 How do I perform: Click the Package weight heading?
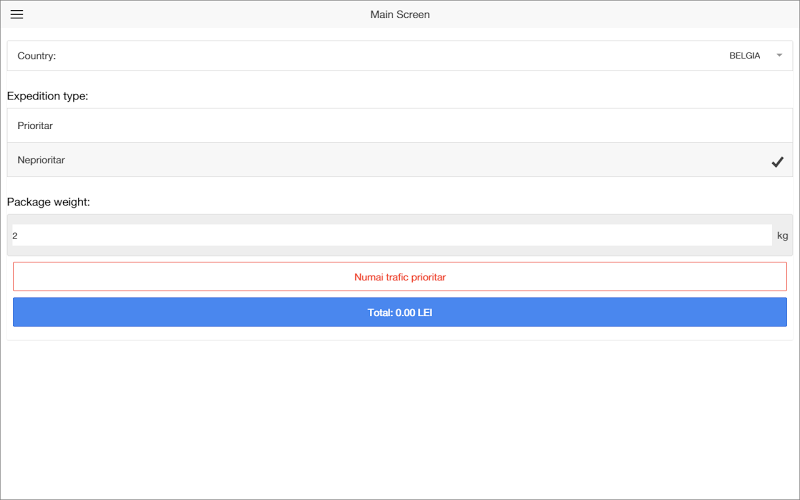49,202
